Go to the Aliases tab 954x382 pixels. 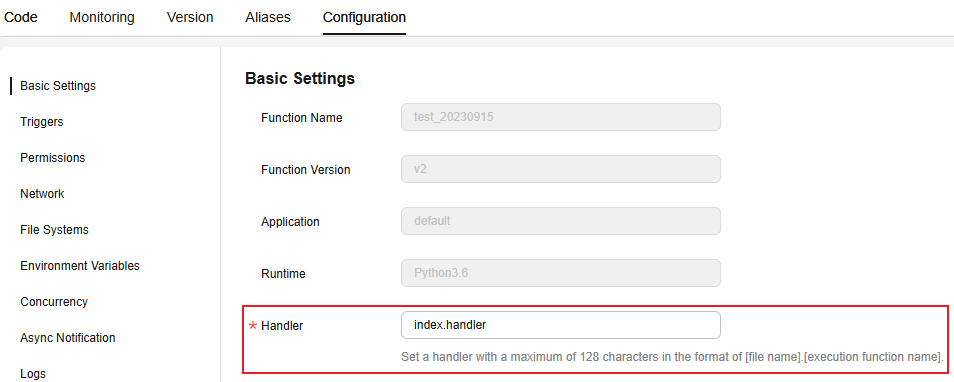click(x=268, y=17)
